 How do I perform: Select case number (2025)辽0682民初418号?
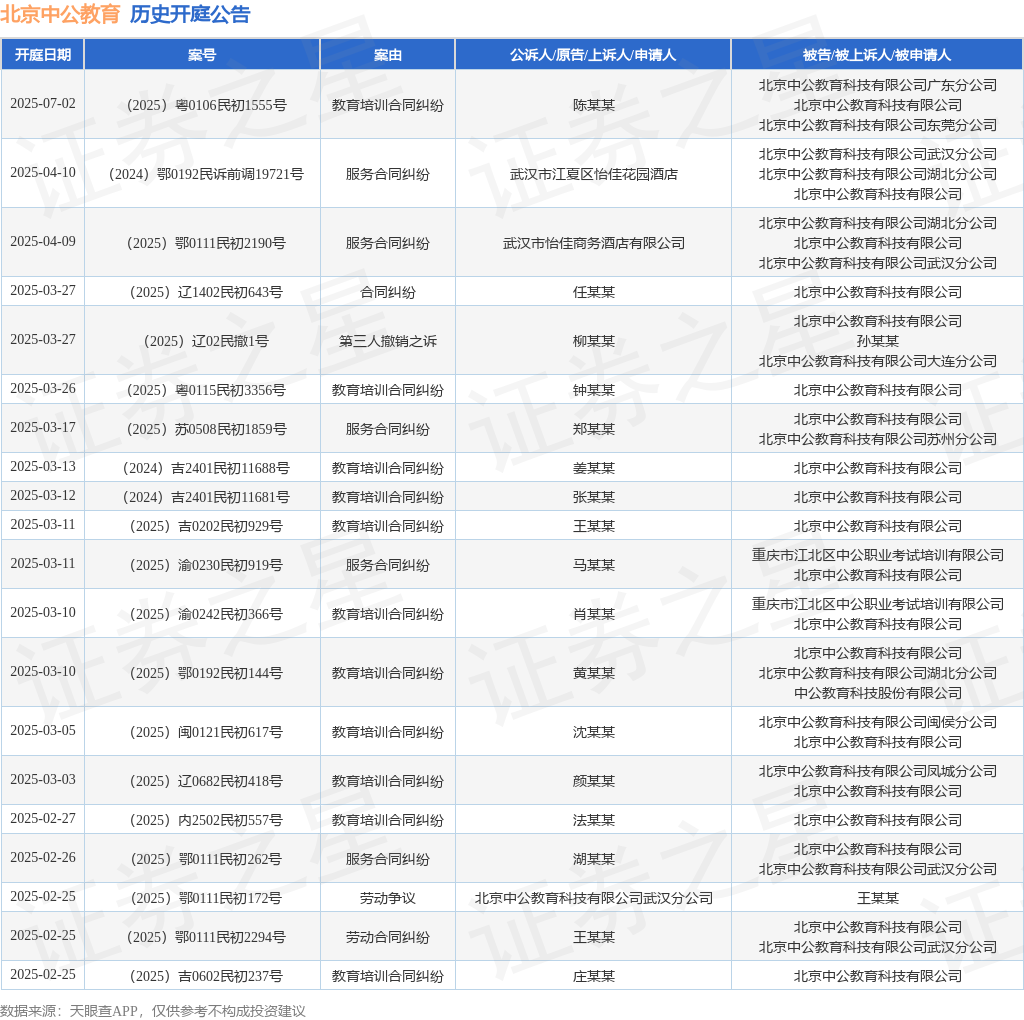coord(206,782)
